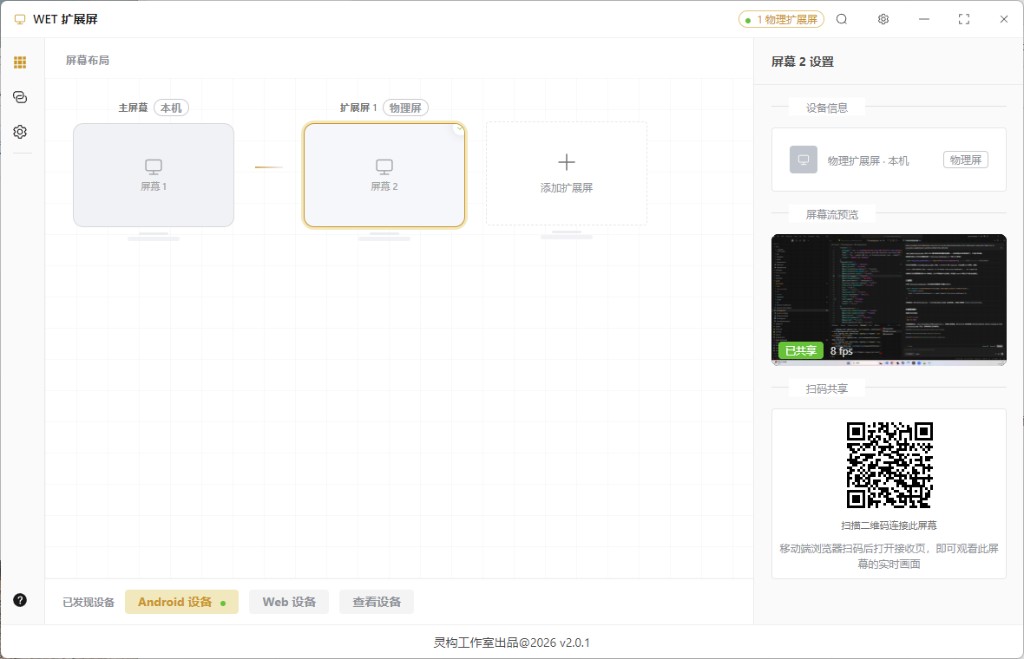Click the 添加扩展屏 placeholder card
1024x659 pixels.
click(x=567, y=173)
